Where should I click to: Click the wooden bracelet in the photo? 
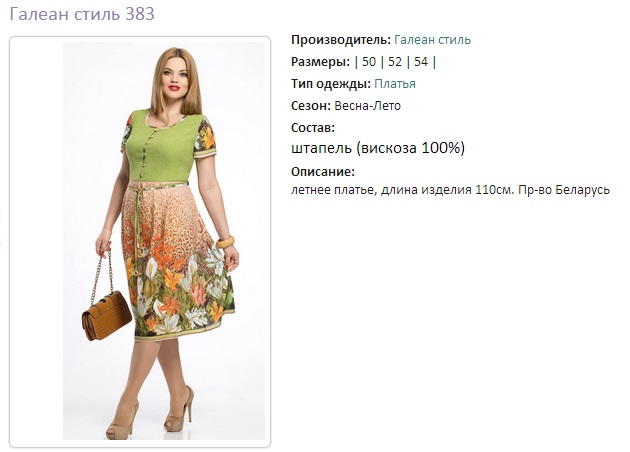(225, 242)
